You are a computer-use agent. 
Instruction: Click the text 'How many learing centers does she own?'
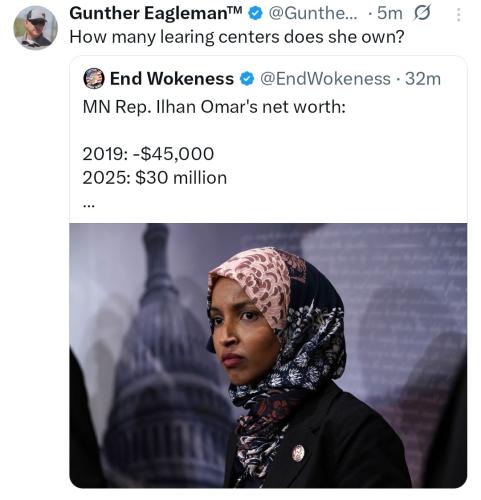click(x=237, y=37)
